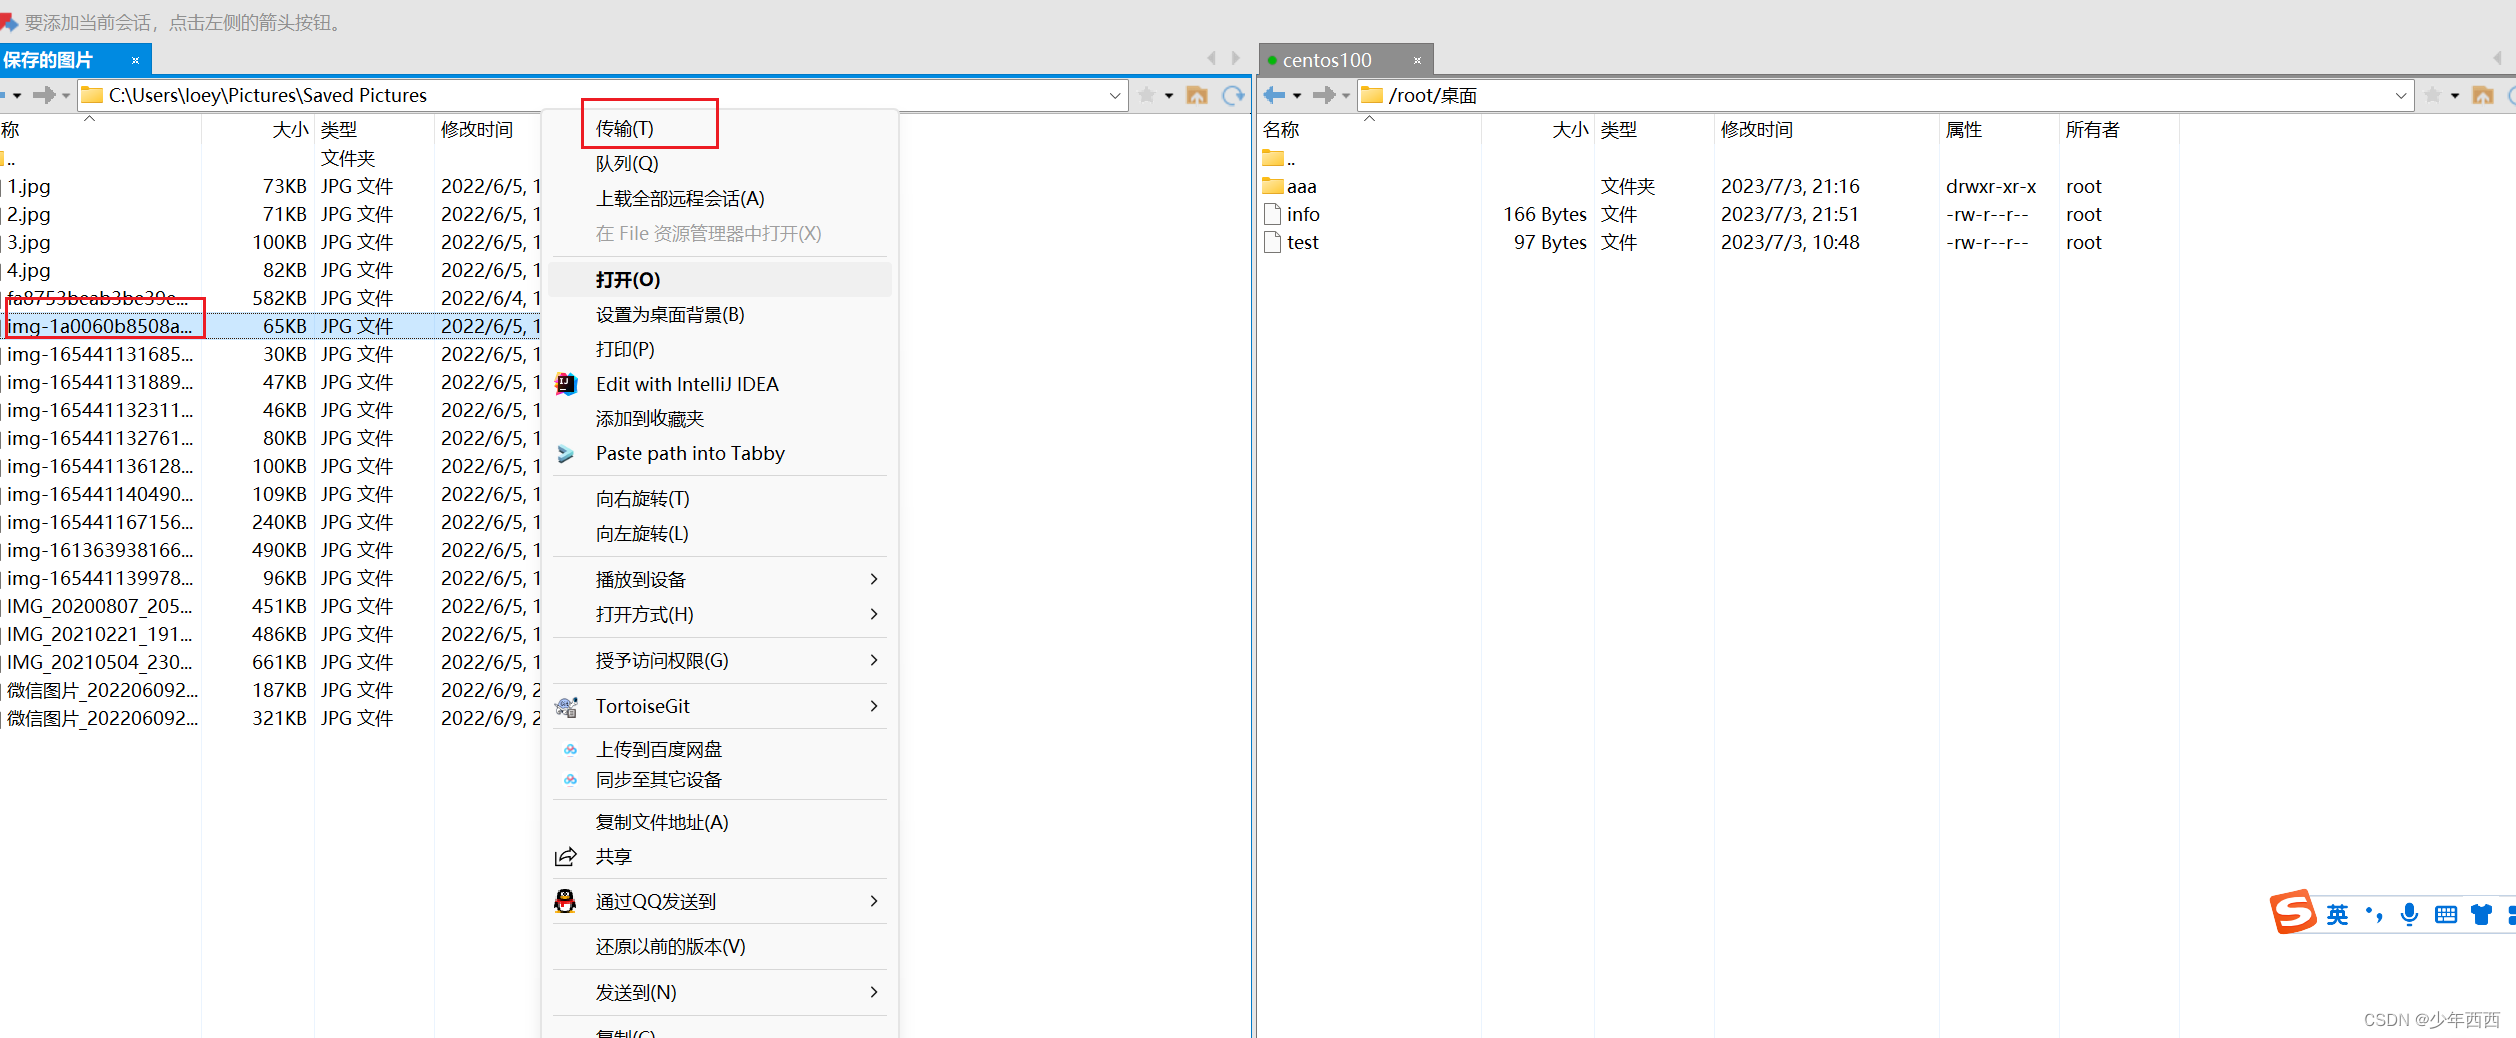The width and height of the screenshot is (2516, 1038).
Task: Click remote path field /root/桌面
Action: (1886, 96)
